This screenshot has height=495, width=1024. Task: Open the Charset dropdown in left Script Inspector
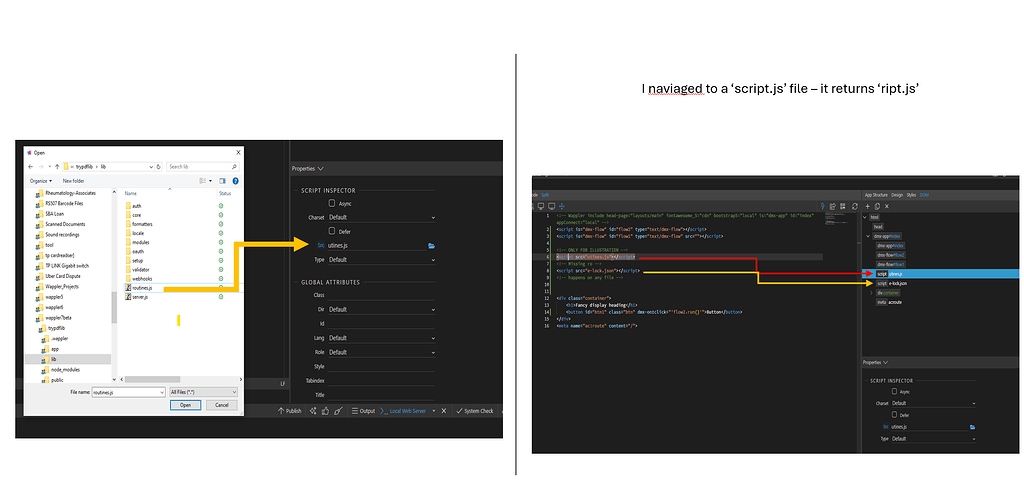coord(382,217)
